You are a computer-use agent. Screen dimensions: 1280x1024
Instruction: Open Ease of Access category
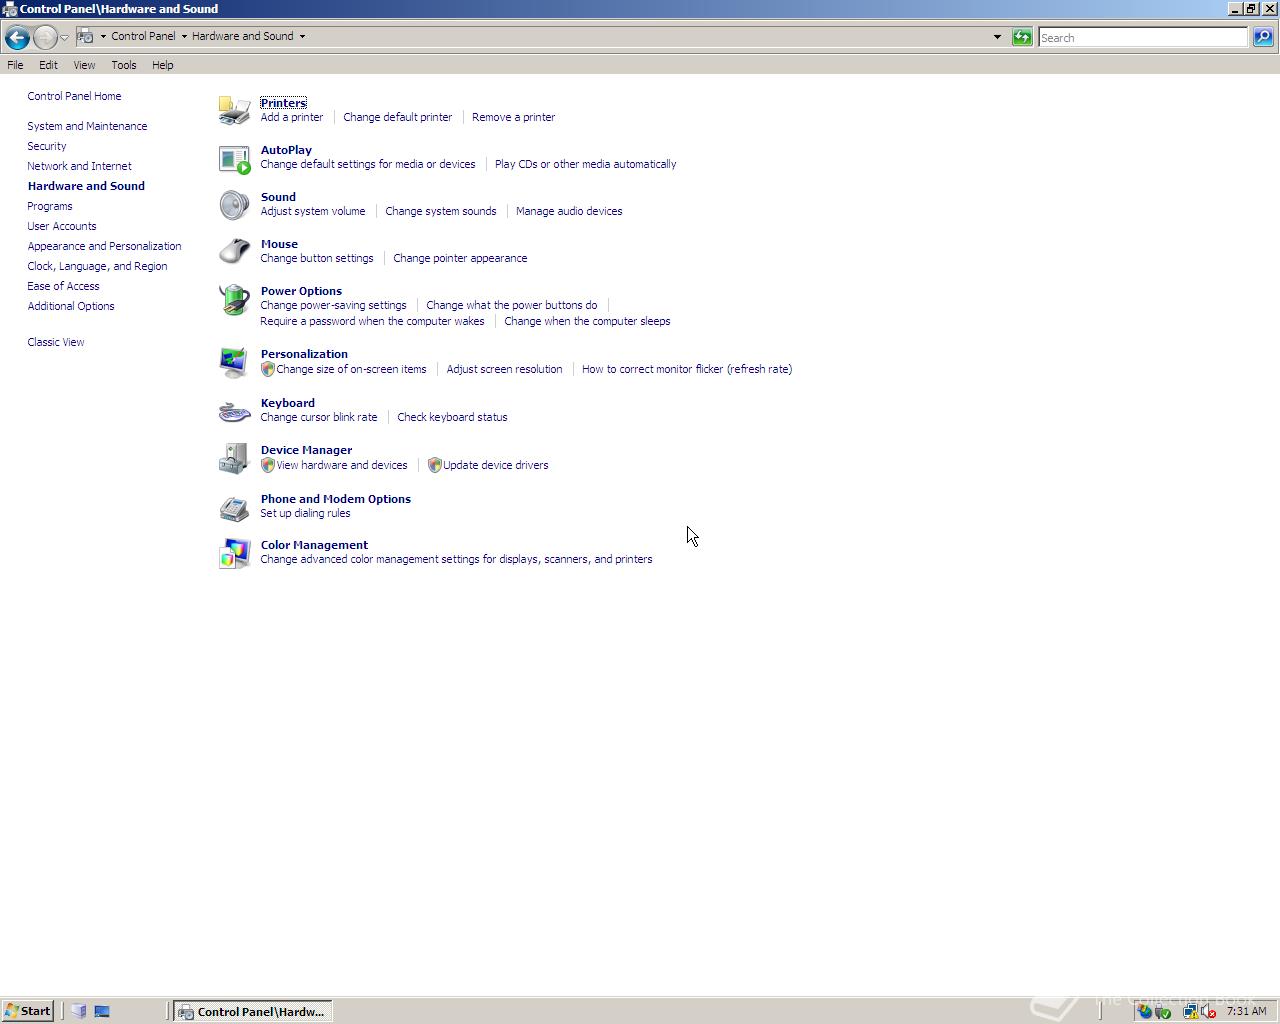click(x=63, y=286)
